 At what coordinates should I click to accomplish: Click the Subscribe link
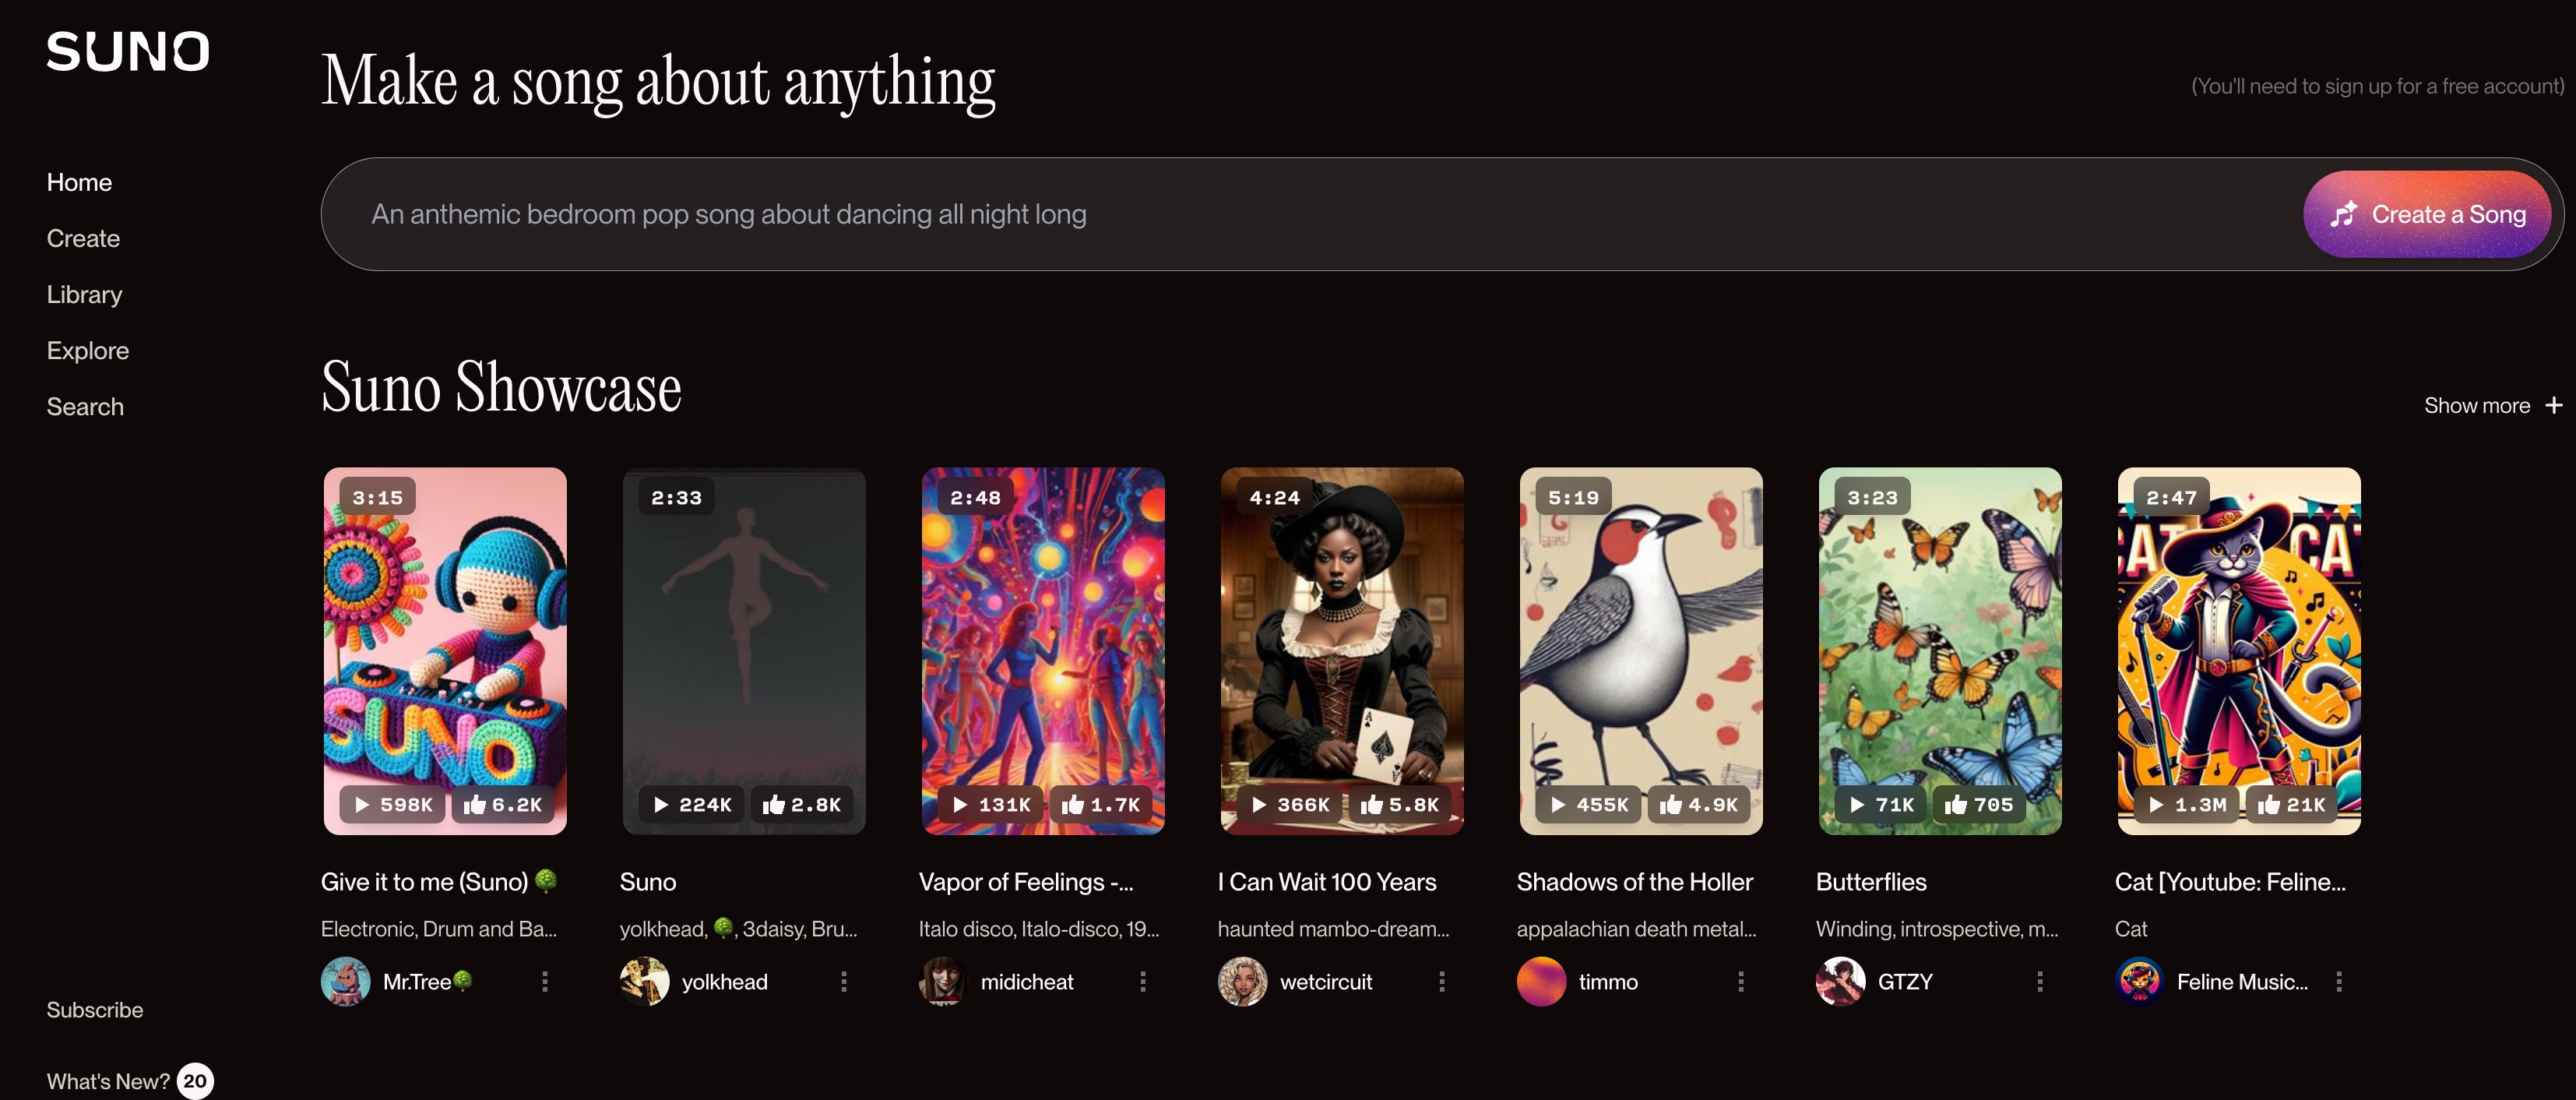[95, 1010]
